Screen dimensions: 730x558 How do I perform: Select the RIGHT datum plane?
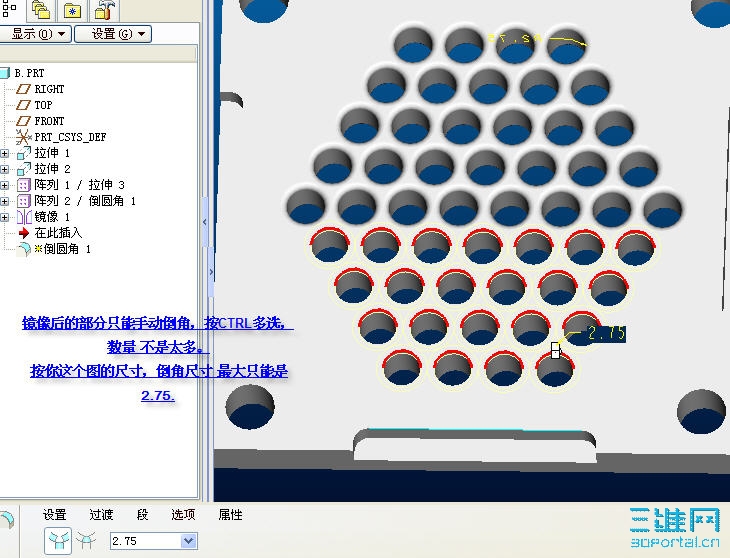click(49, 89)
